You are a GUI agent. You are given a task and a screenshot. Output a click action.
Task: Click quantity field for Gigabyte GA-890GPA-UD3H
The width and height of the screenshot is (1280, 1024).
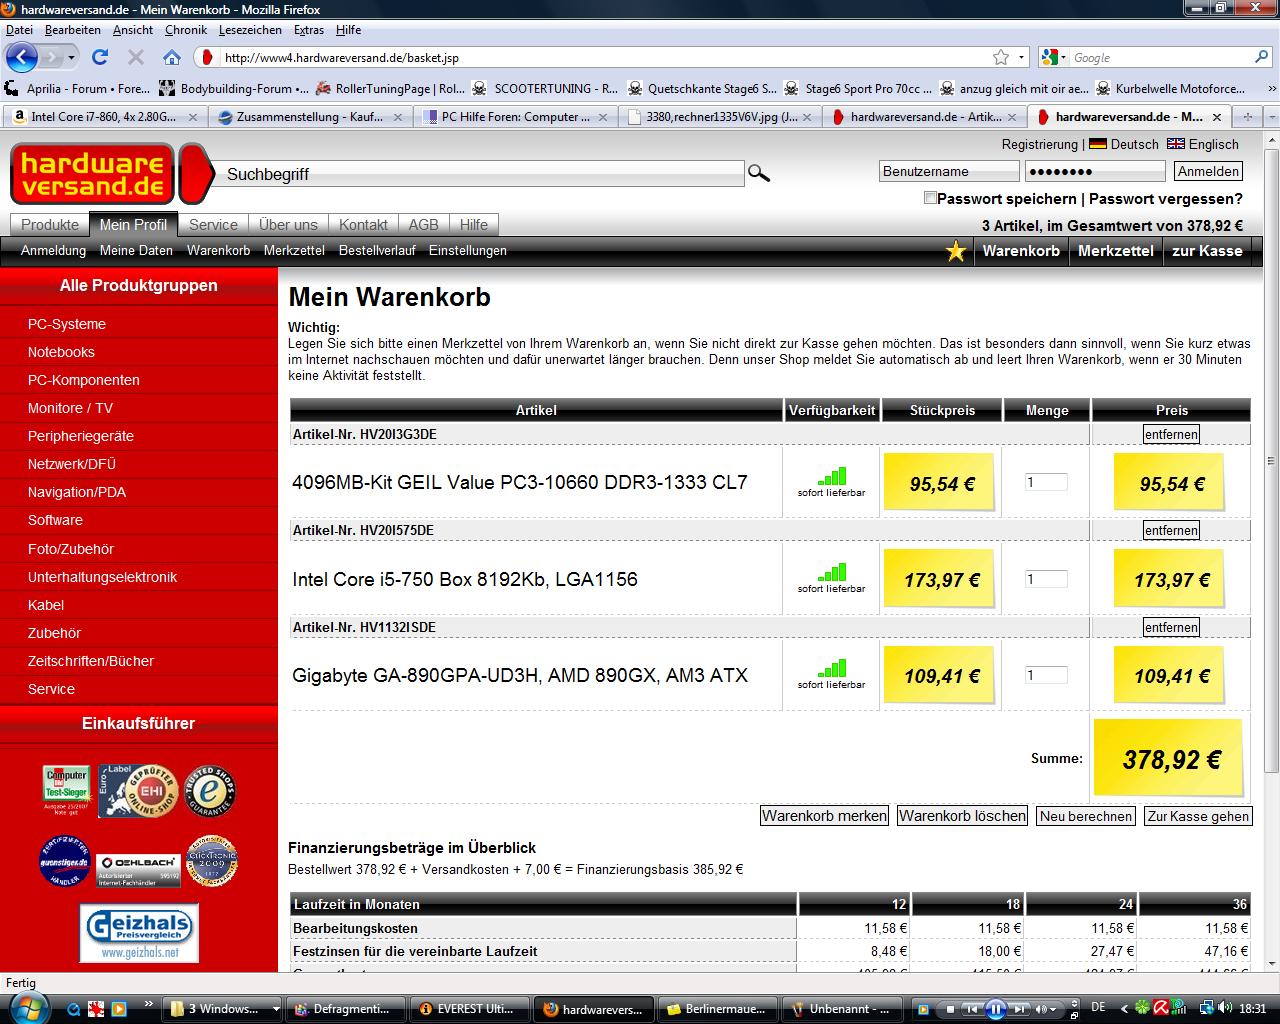pyautogui.click(x=1046, y=675)
